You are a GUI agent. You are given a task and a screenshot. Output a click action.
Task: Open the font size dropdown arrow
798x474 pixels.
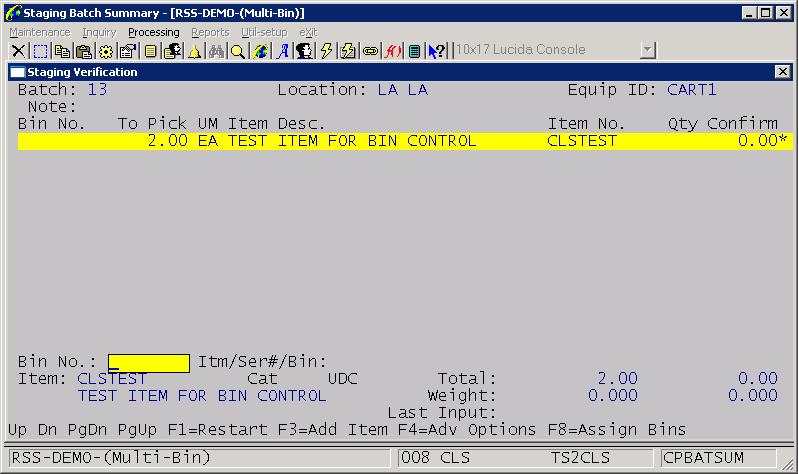pos(648,50)
